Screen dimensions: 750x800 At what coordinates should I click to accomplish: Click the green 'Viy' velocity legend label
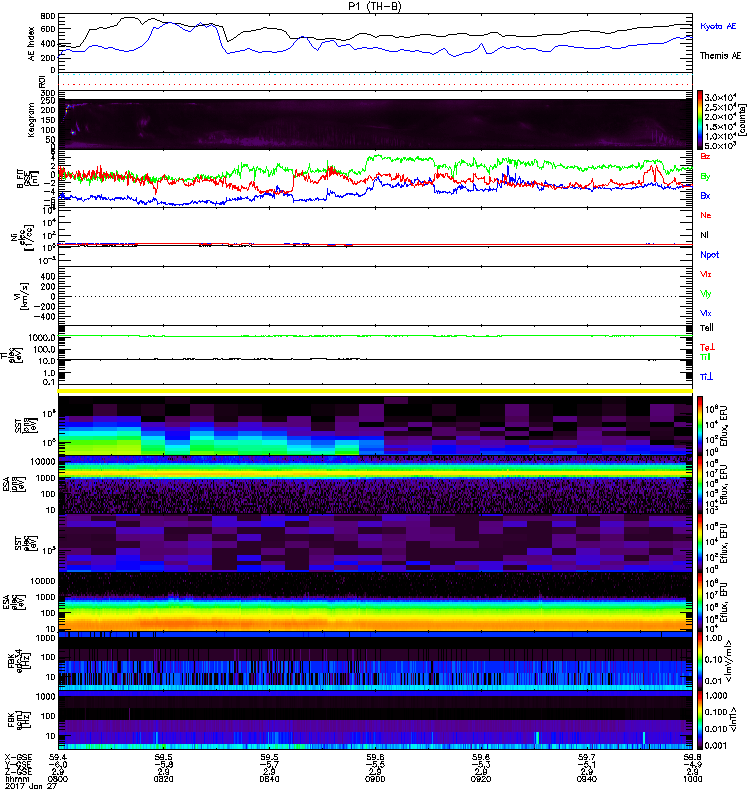[x=705, y=294]
